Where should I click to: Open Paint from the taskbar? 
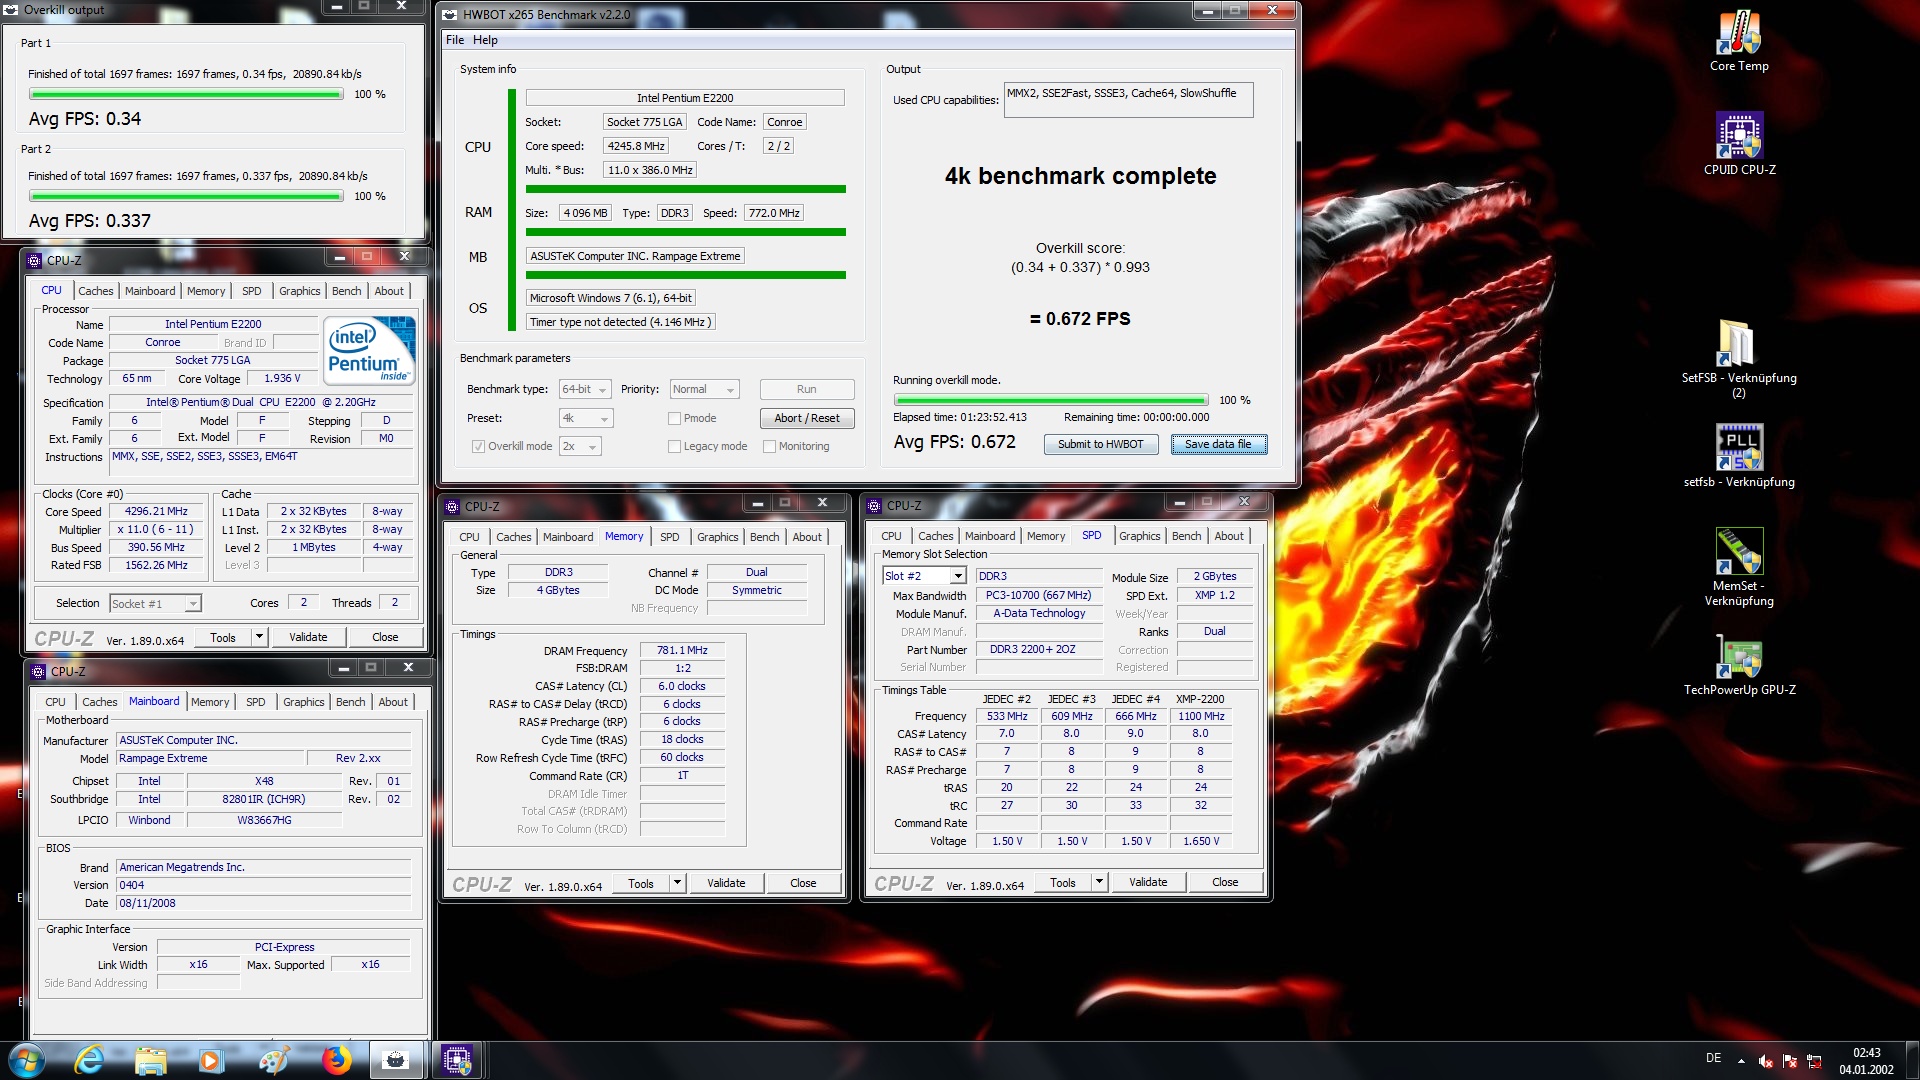tap(273, 1060)
